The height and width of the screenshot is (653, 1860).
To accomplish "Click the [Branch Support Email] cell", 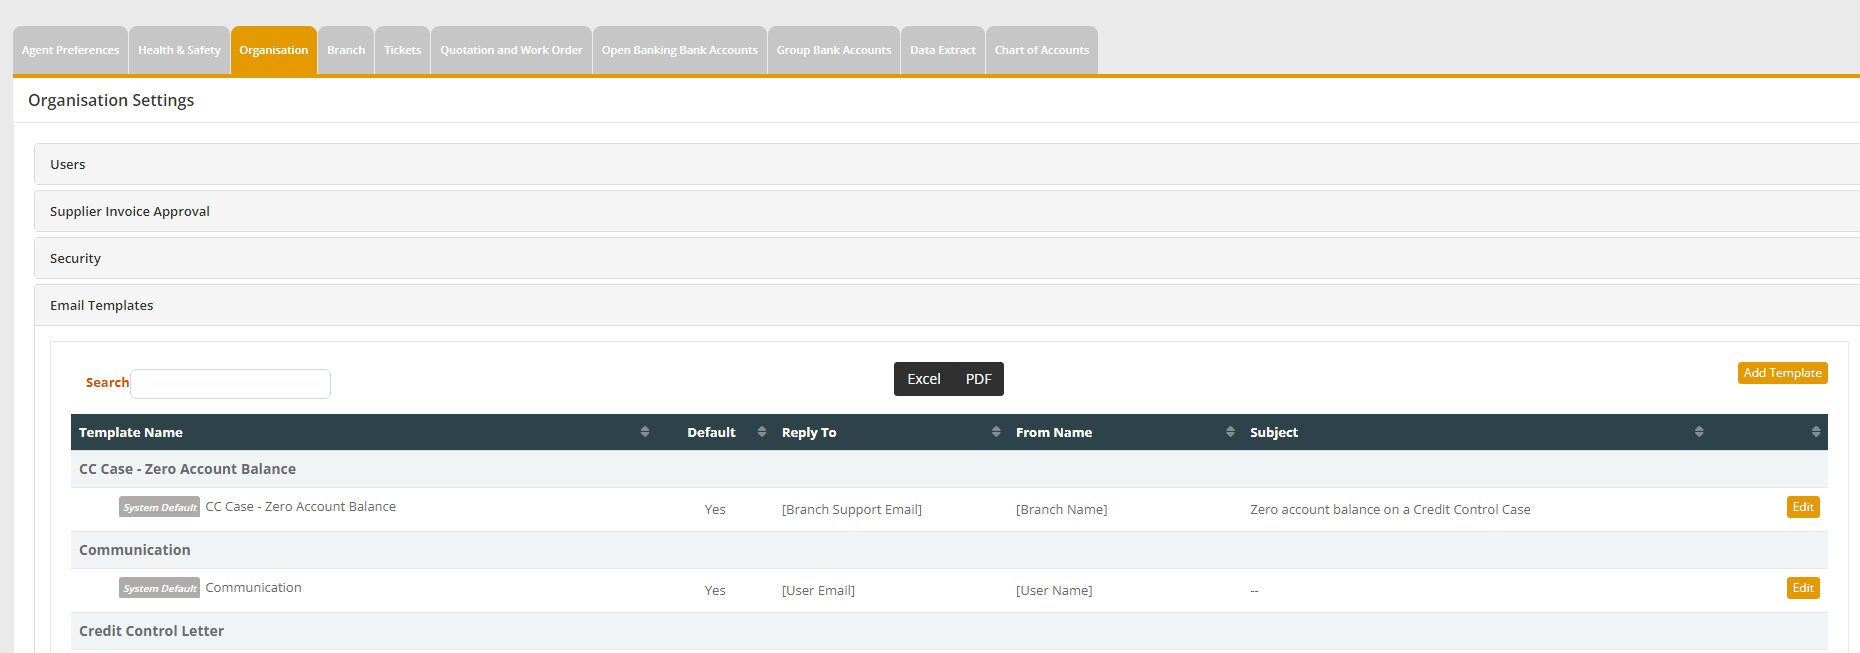I will [852, 509].
